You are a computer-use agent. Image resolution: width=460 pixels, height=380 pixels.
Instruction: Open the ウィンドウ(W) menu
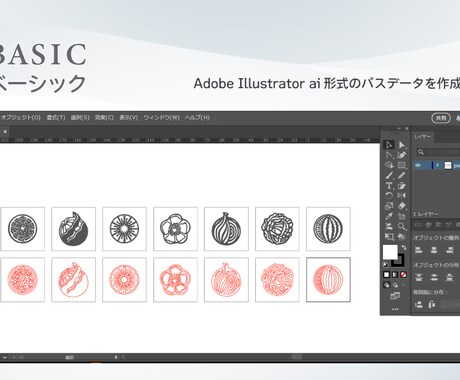[162, 117]
